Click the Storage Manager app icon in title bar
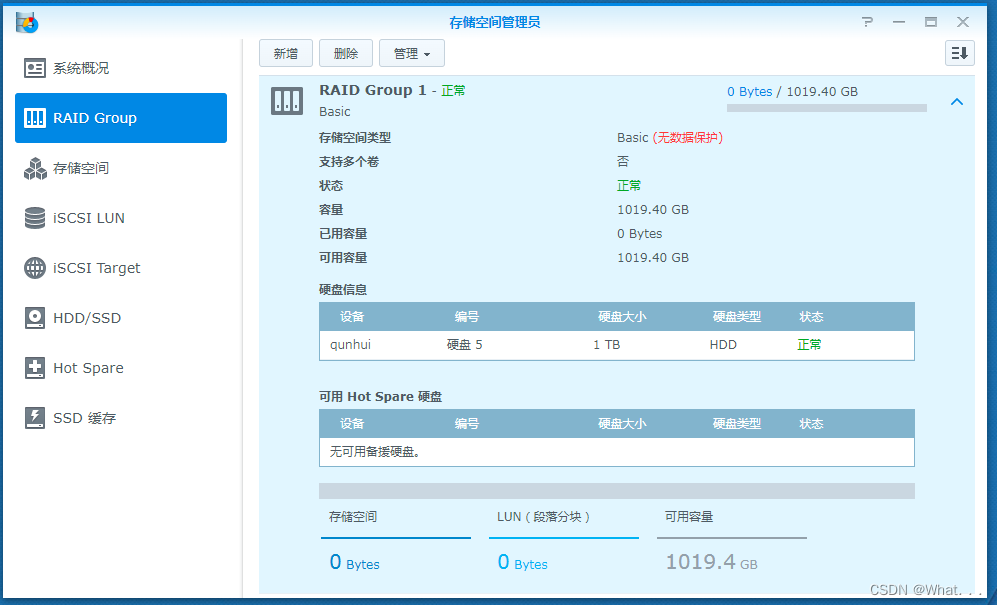This screenshot has height=605, width=997. click(27, 23)
